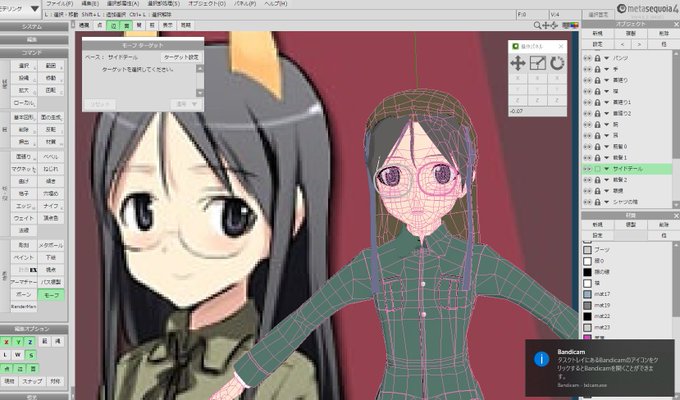Open the 選択部属性(A) menu

124,3
